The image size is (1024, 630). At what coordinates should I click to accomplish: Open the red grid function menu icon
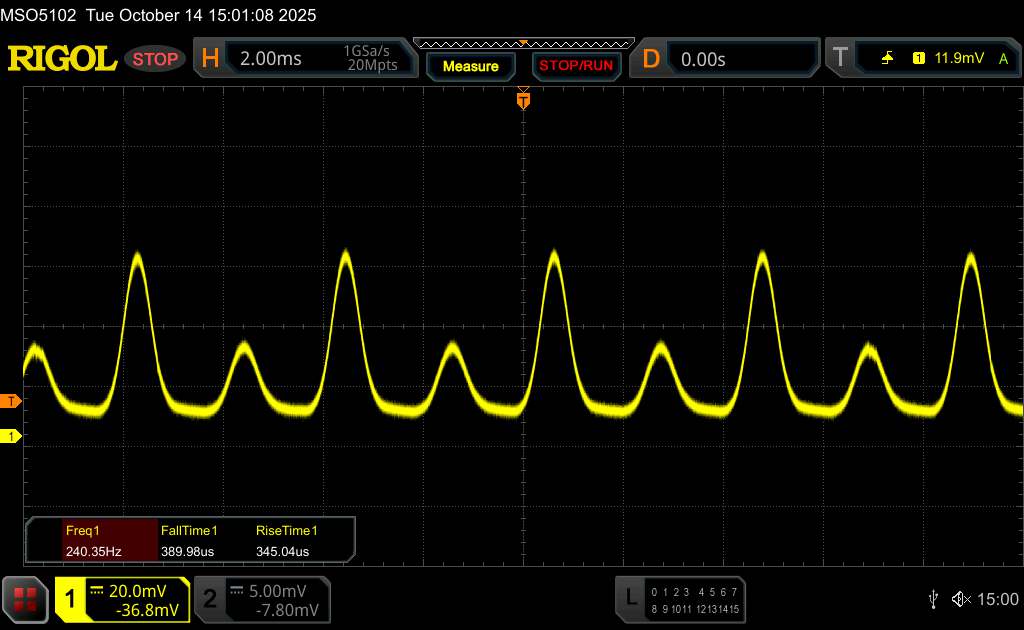[x=26, y=599]
